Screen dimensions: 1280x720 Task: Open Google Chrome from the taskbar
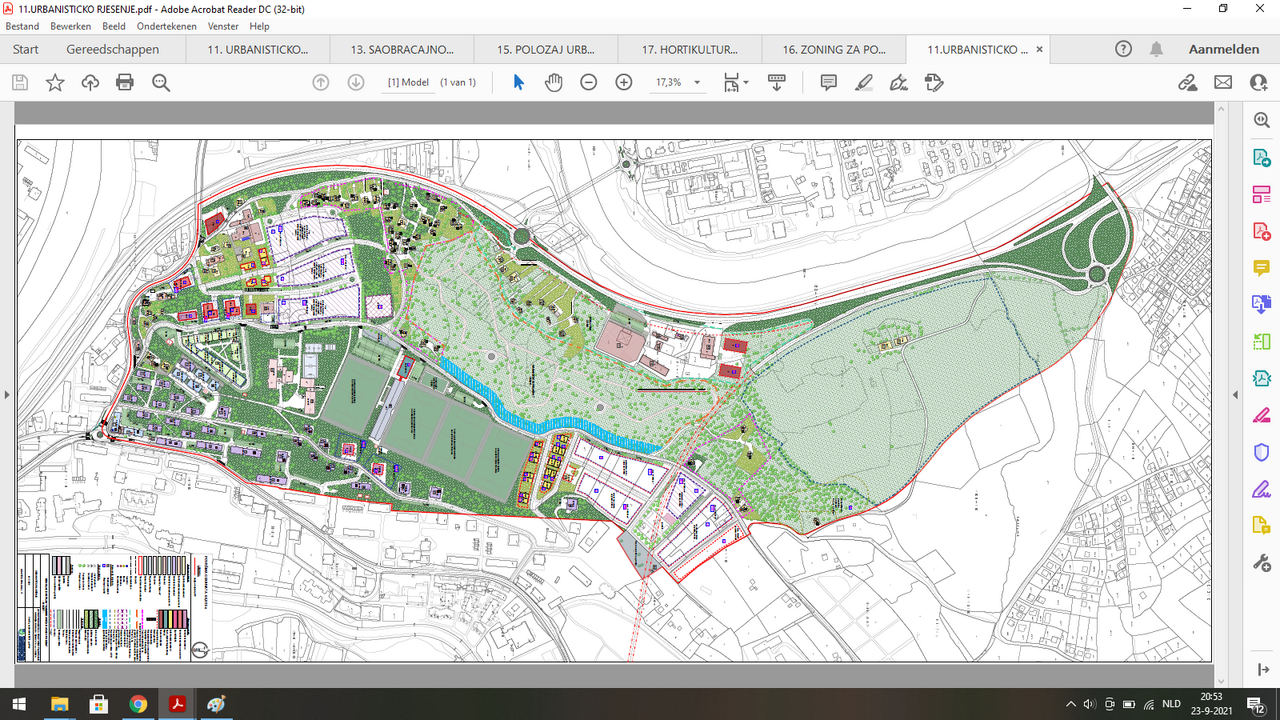138,704
